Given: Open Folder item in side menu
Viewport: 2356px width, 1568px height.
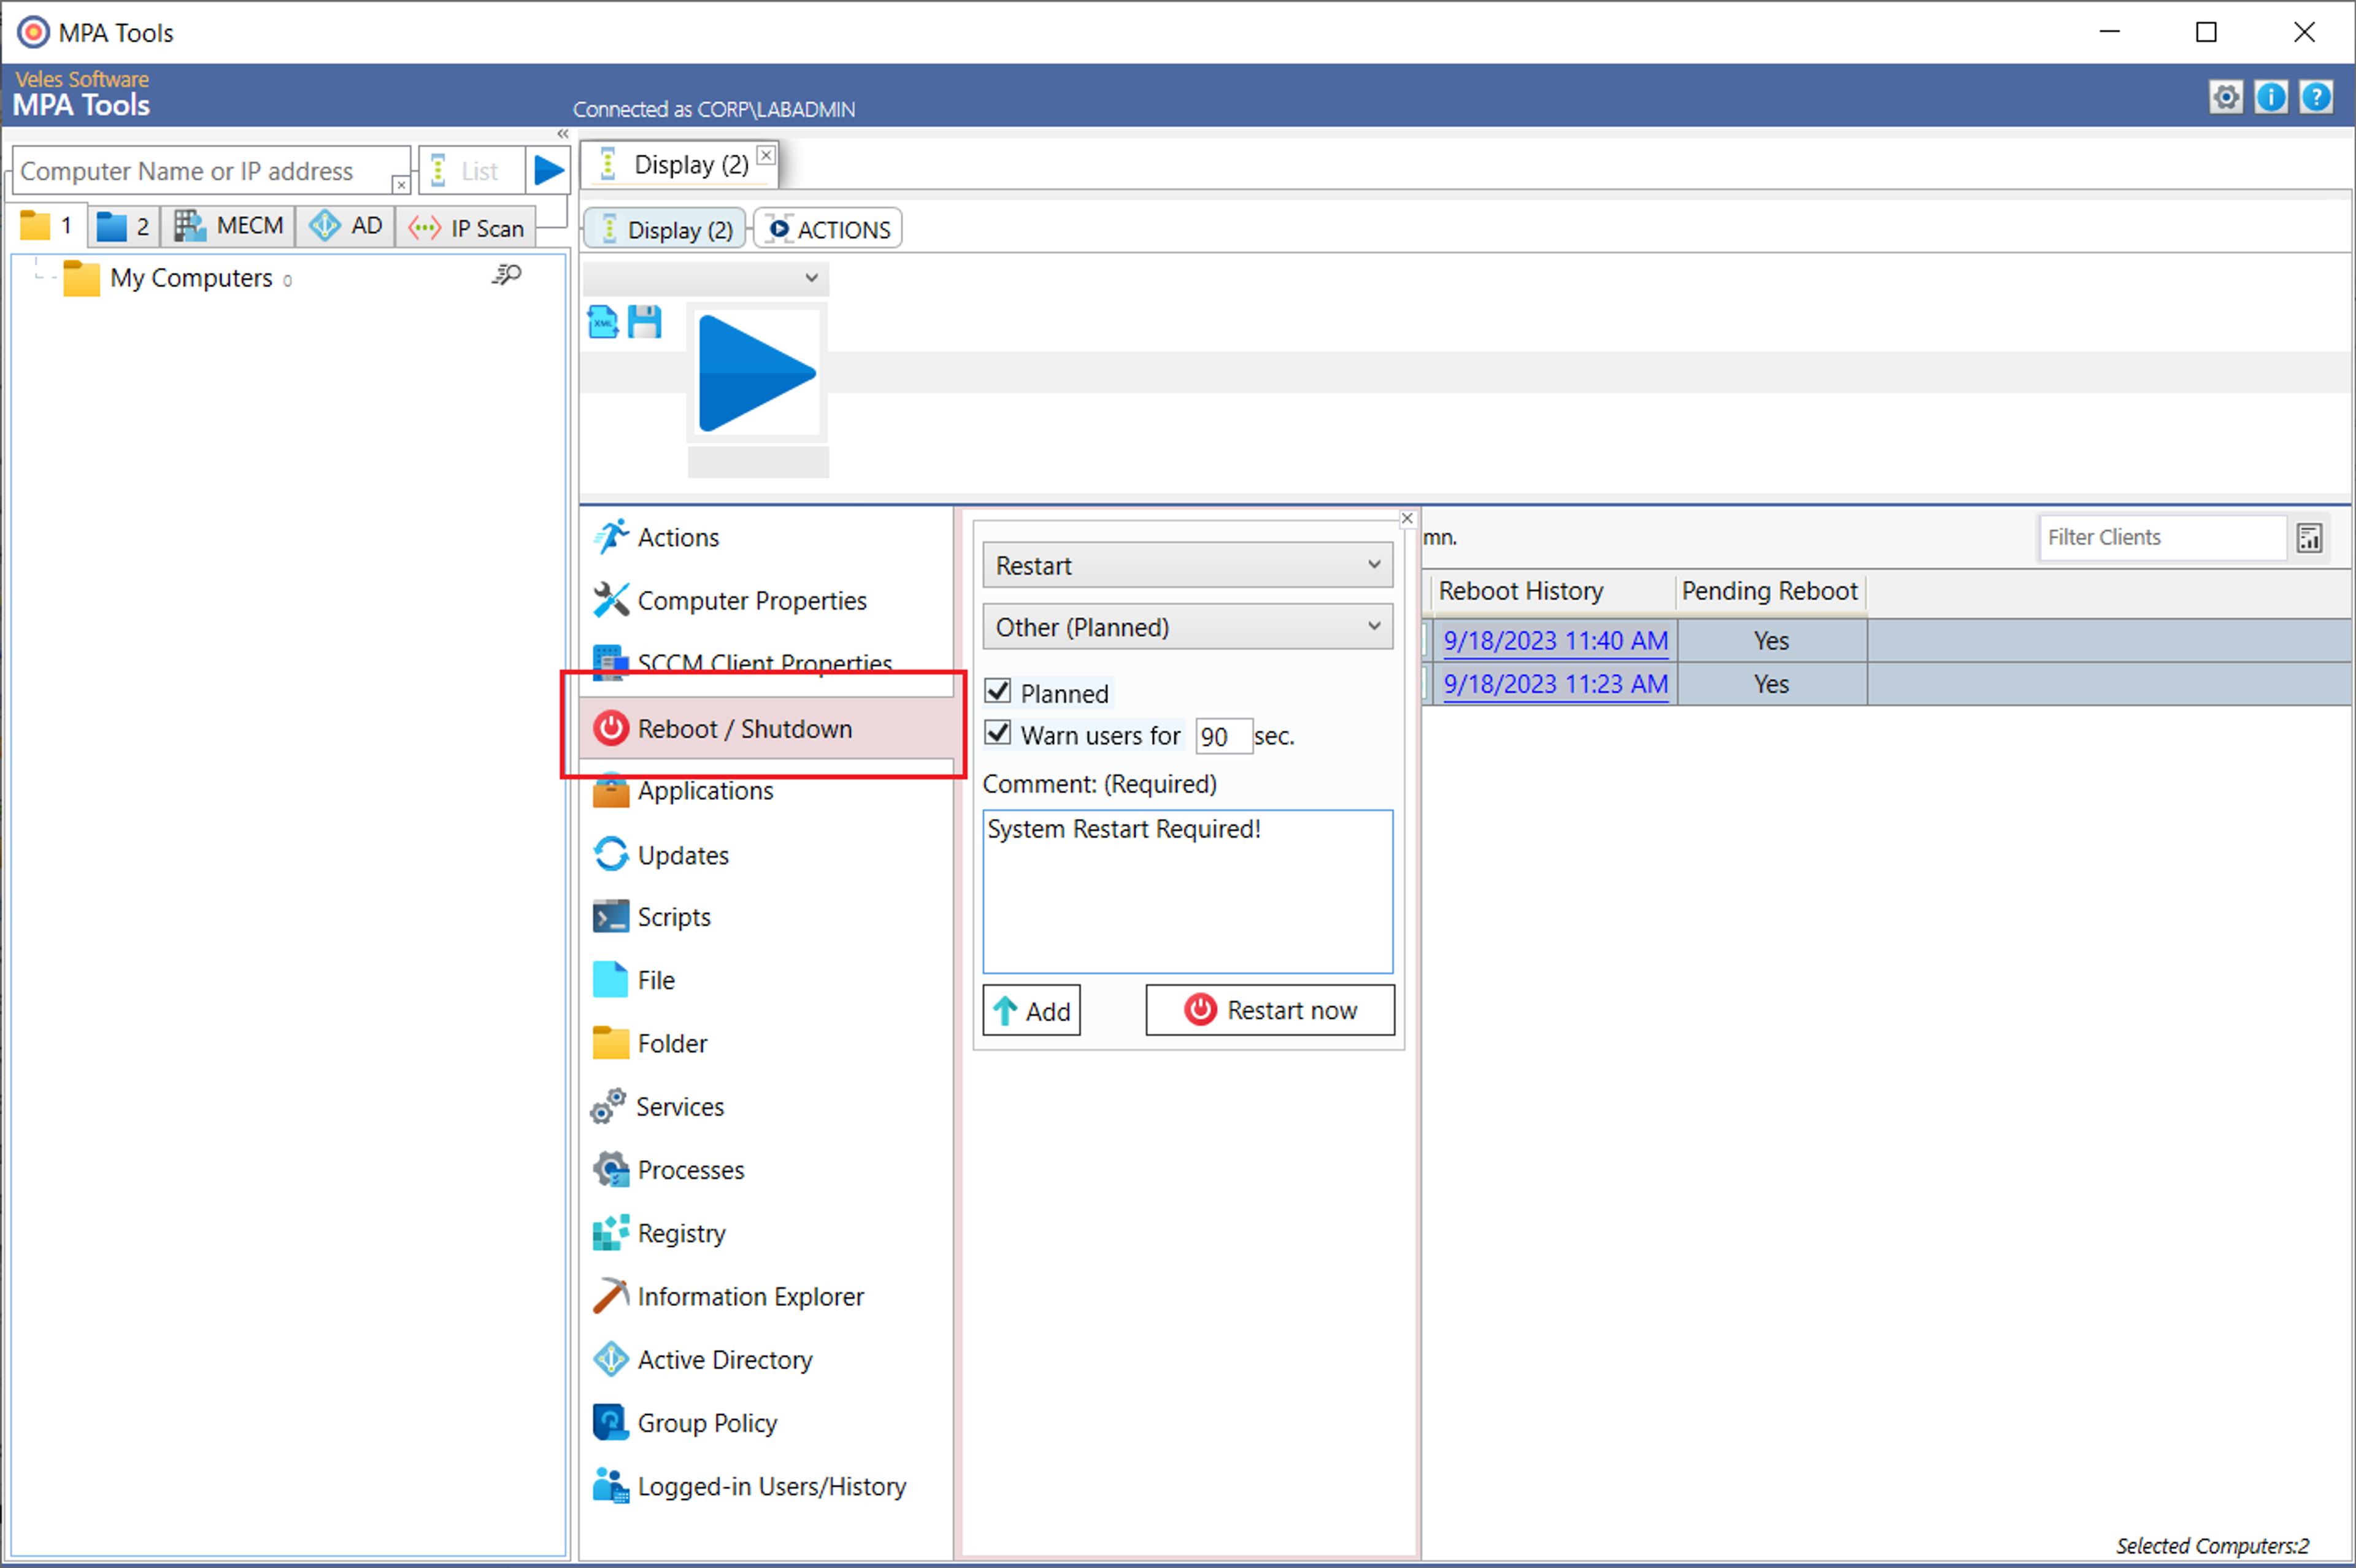Looking at the screenshot, I should click(650, 1043).
